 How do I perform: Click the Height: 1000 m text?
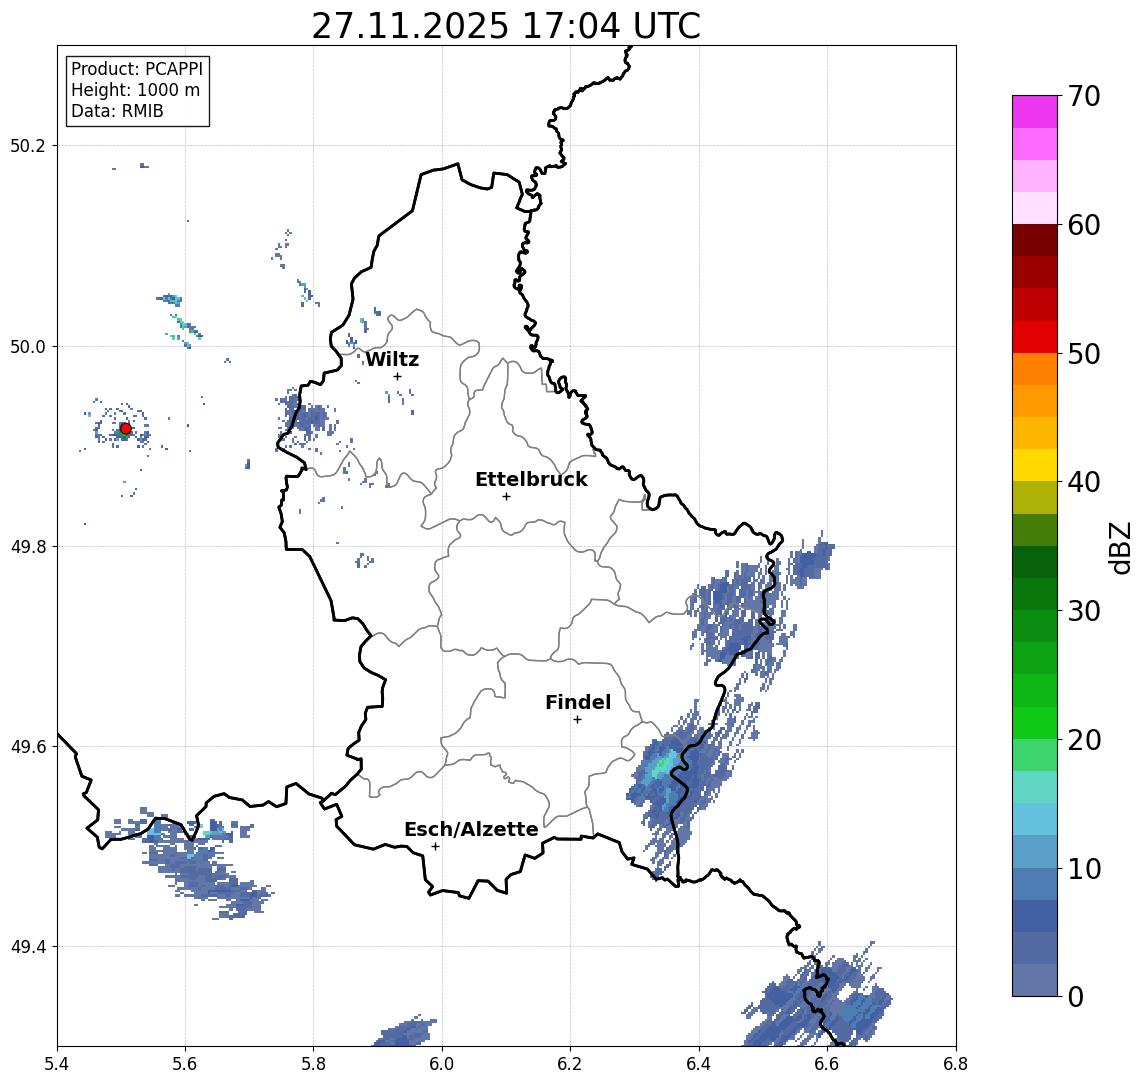(135, 90)
